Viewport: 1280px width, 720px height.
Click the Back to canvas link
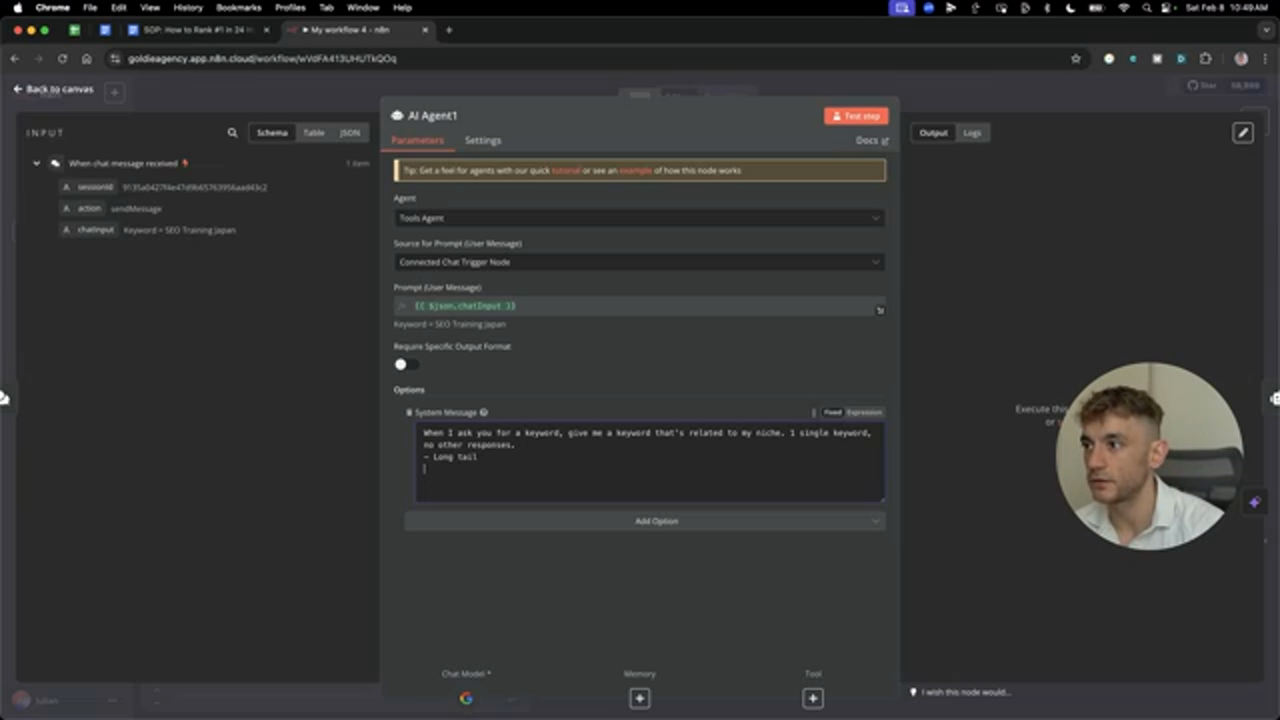coord(54,89)
